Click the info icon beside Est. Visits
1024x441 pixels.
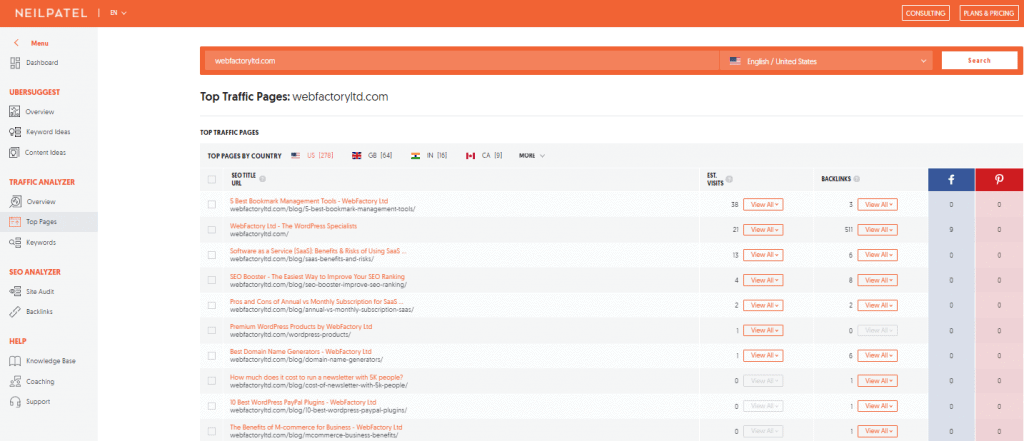click(729, 179)
